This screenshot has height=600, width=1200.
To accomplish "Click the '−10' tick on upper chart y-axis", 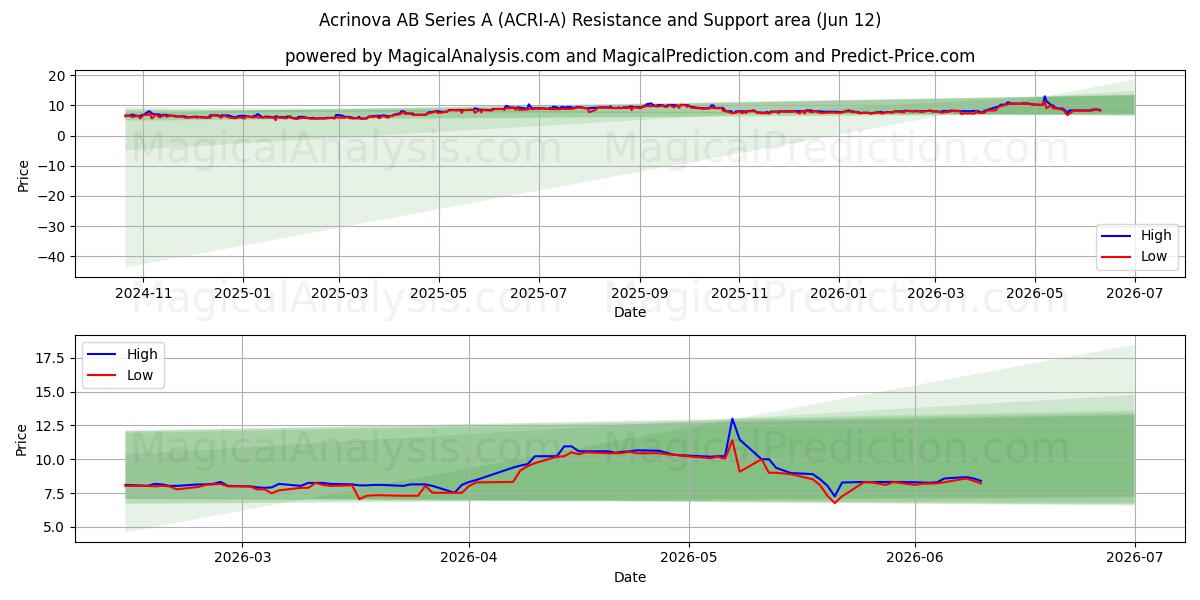I will [52, 166].
